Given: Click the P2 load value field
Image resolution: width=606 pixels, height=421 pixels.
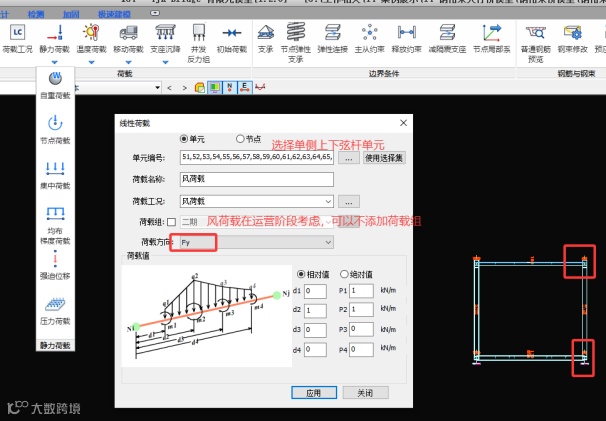Looking at the screenshot, I should (x=361, y=310).
